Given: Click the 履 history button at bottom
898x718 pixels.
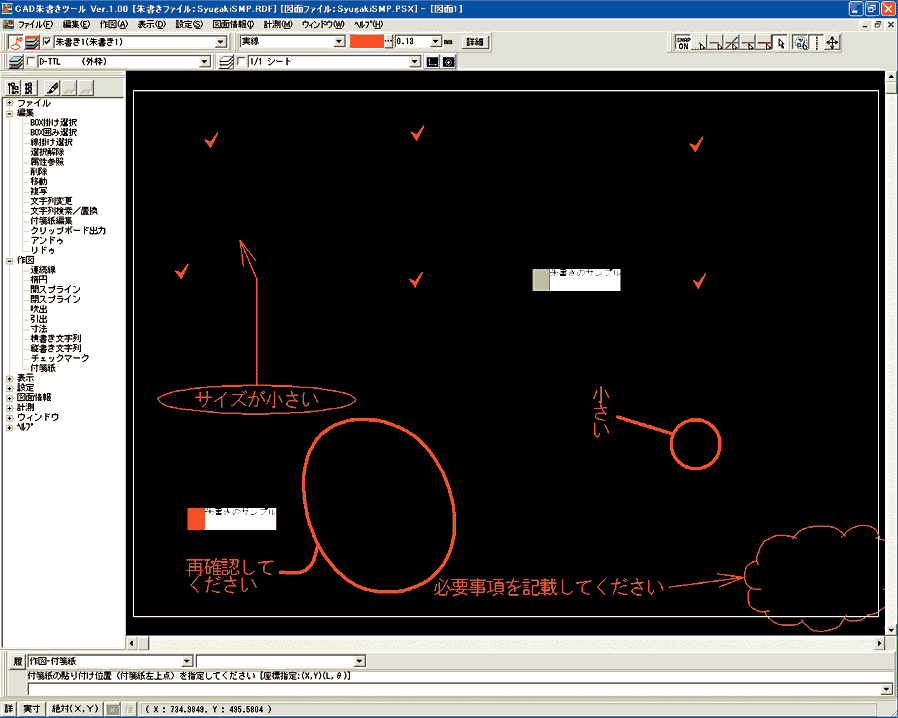Looking at the screenshot, I should click(x=18, y=661).
